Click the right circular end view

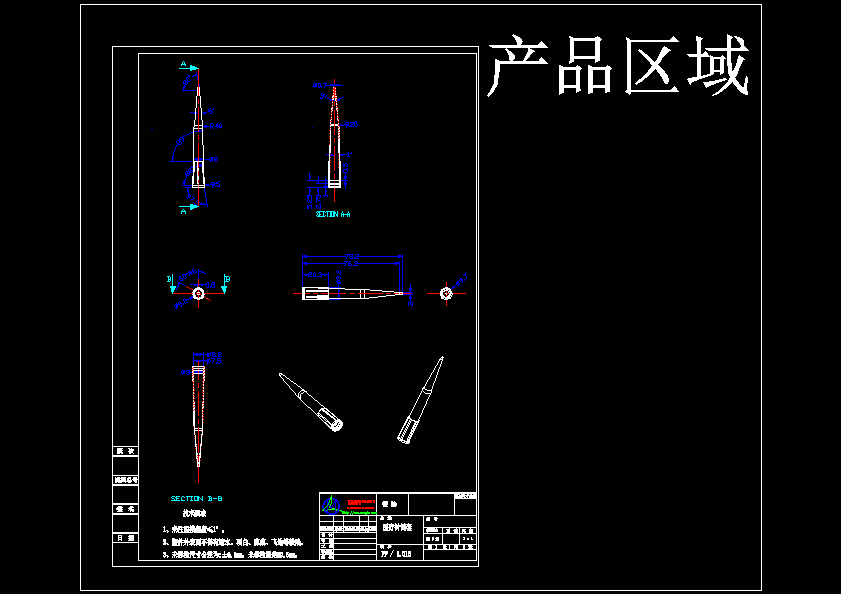click(445, 292)
